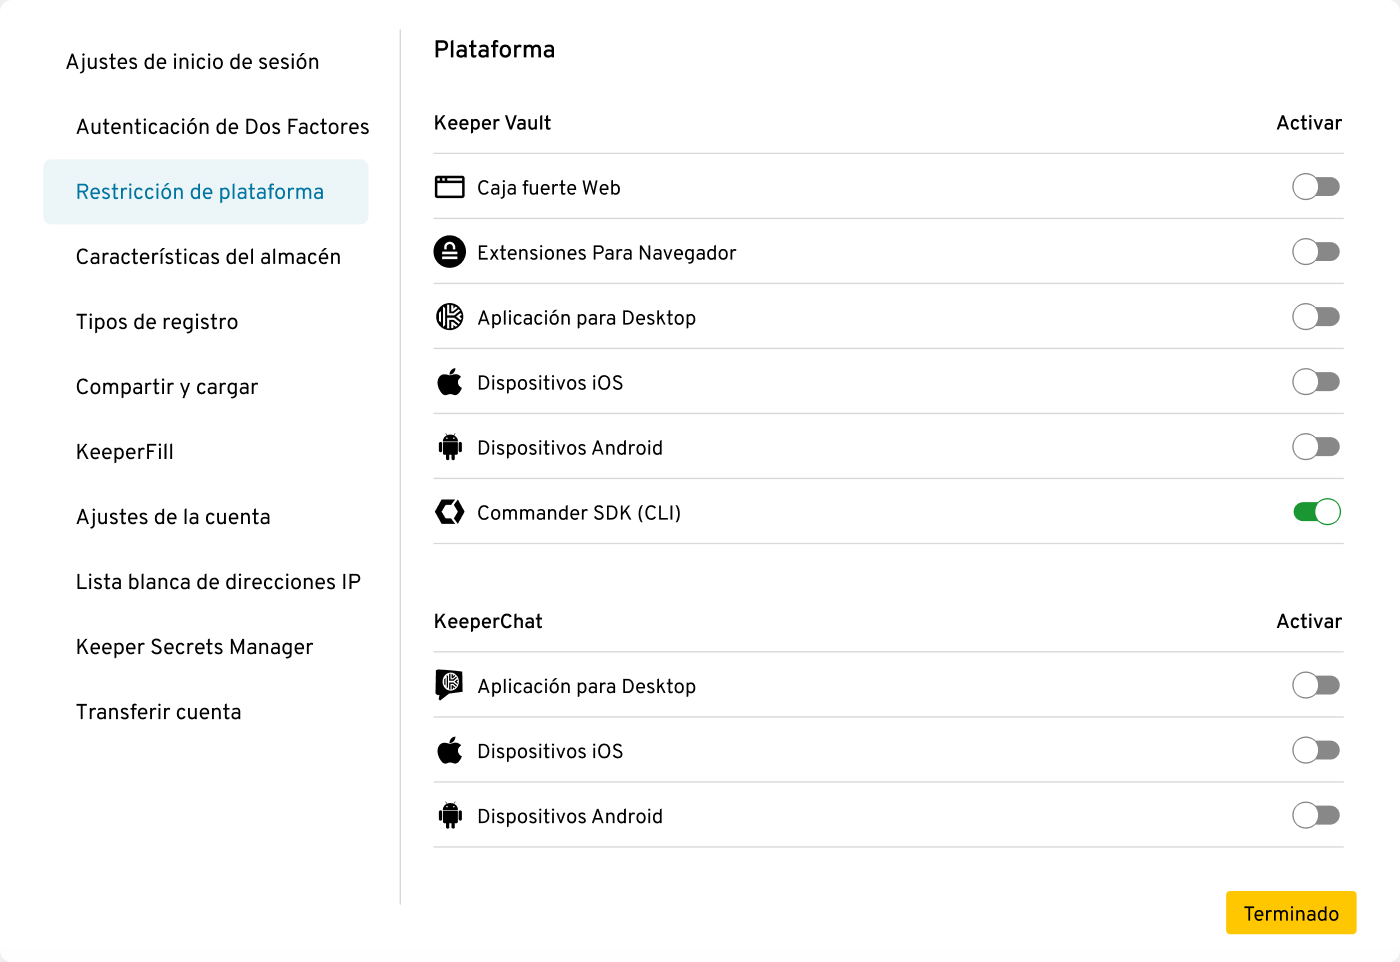Click the Extensiones Para Navegador label

pyautogui.click(x=607, y=253)
